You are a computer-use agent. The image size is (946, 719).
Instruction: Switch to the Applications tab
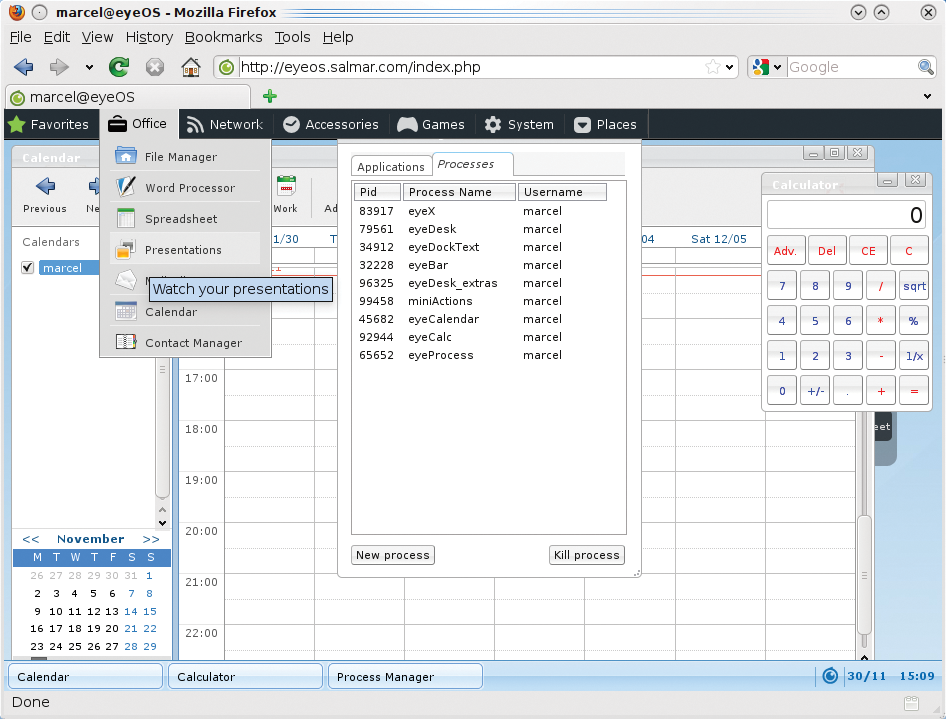click(391, 167)
